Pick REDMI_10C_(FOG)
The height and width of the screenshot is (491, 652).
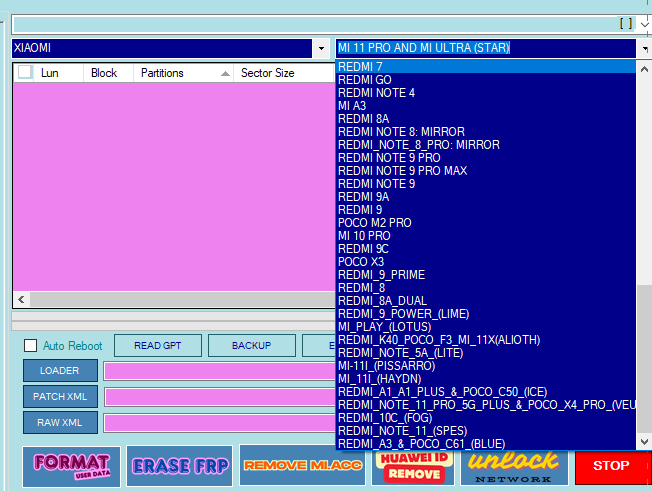click(486, 418)
